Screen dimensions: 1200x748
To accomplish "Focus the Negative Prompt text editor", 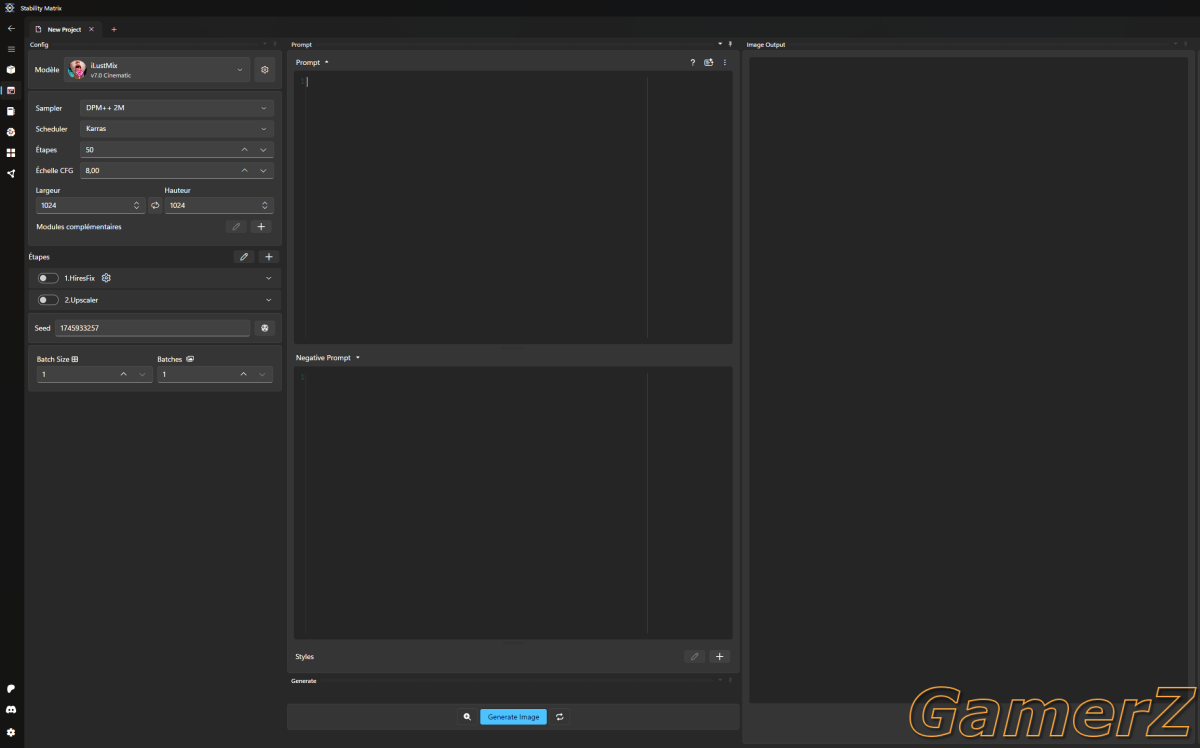I will click(513, 501).
